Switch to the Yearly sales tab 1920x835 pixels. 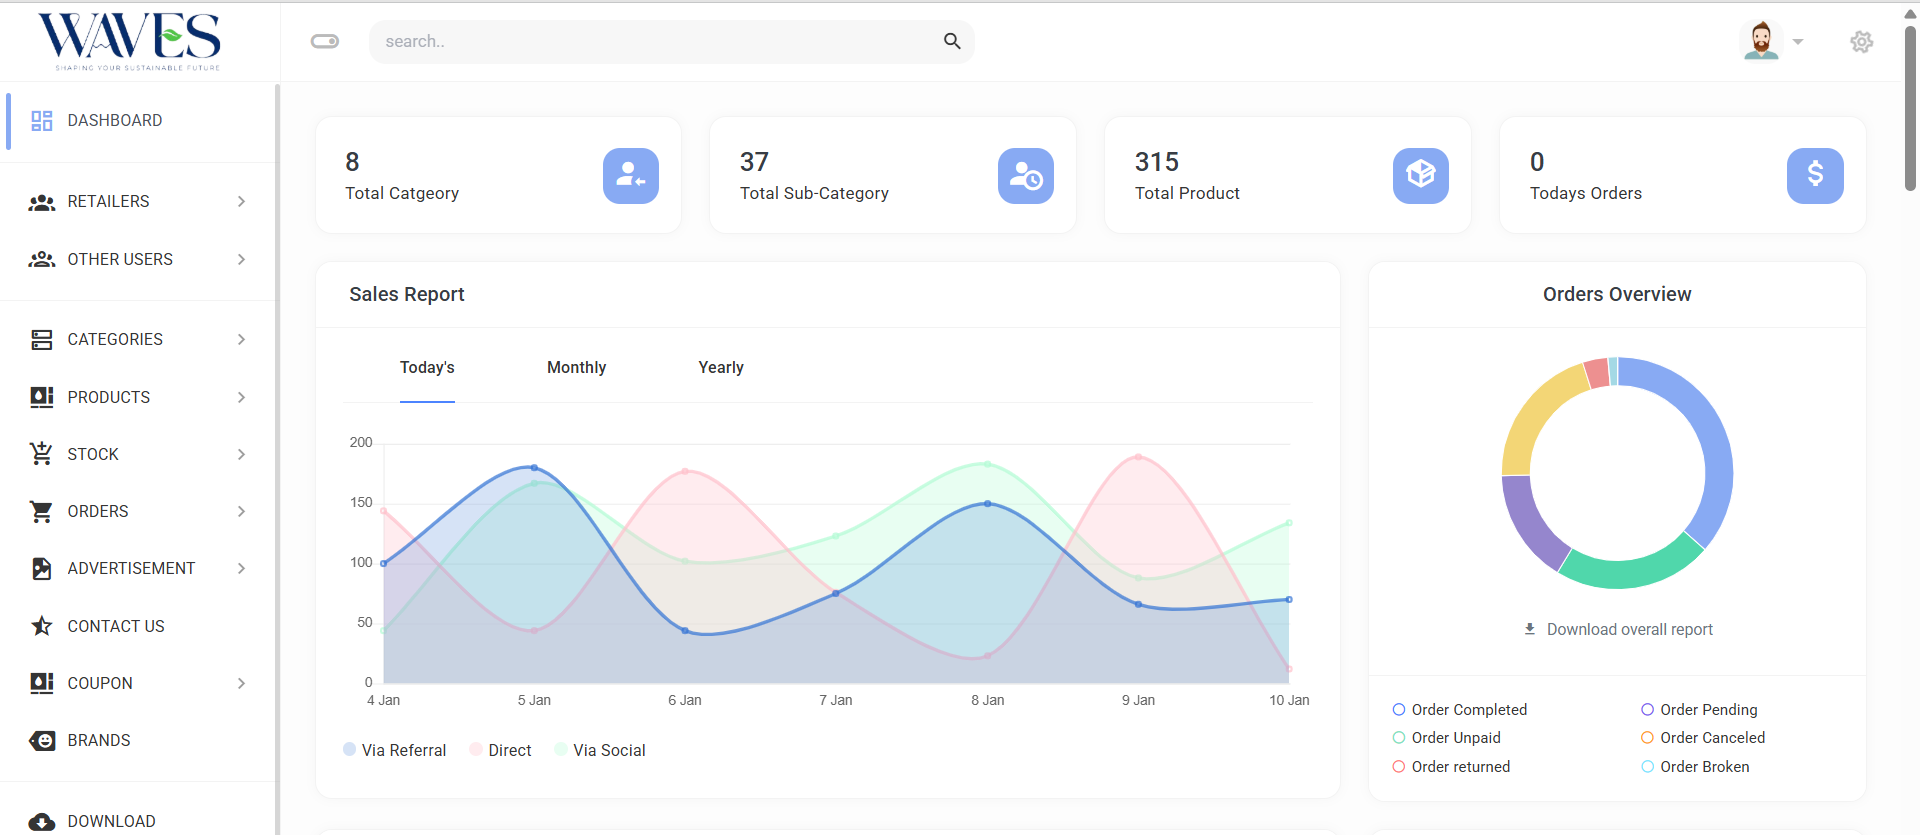tap(720, 367)
